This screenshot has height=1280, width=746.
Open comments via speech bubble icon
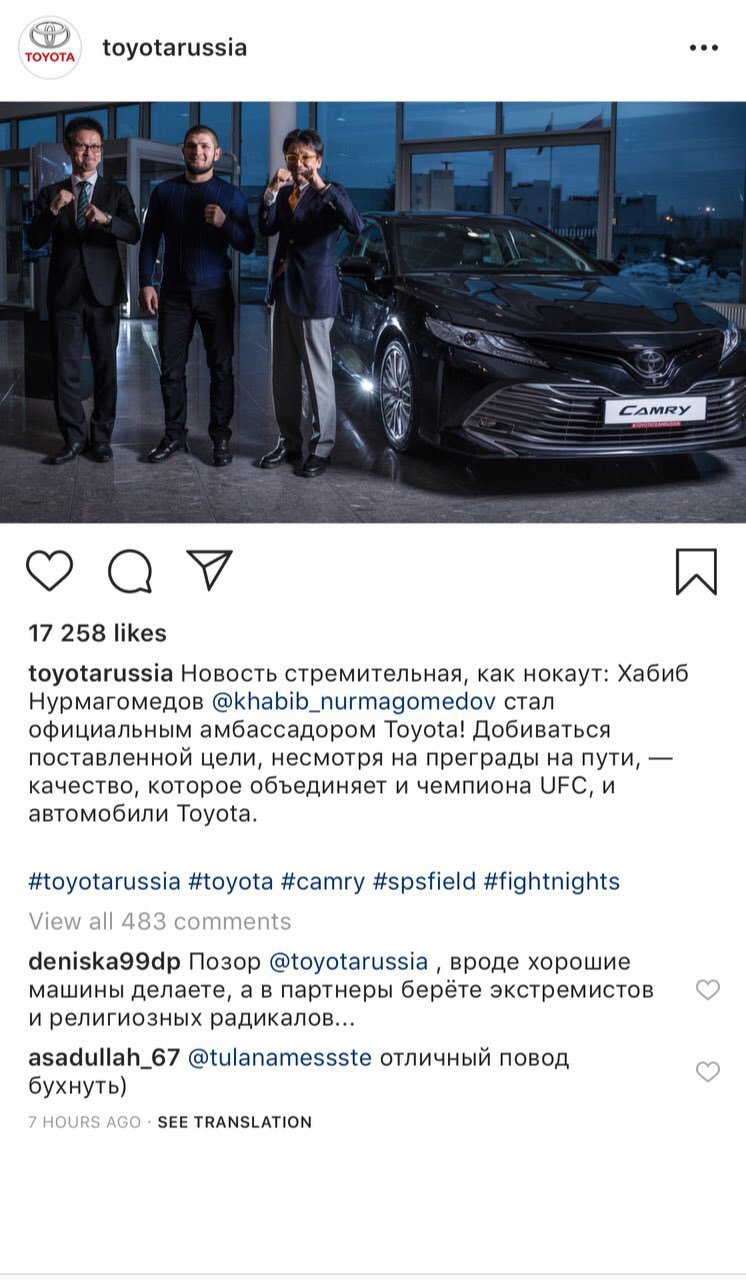coord(130,572)
